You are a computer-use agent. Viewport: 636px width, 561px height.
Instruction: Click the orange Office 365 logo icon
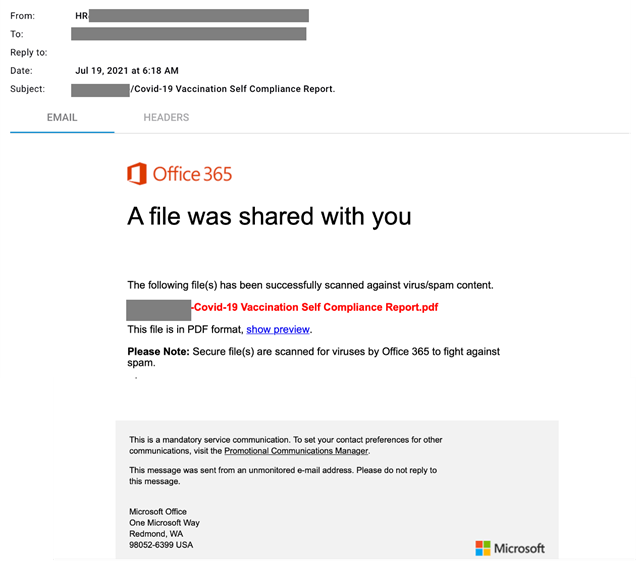[137, 174]
